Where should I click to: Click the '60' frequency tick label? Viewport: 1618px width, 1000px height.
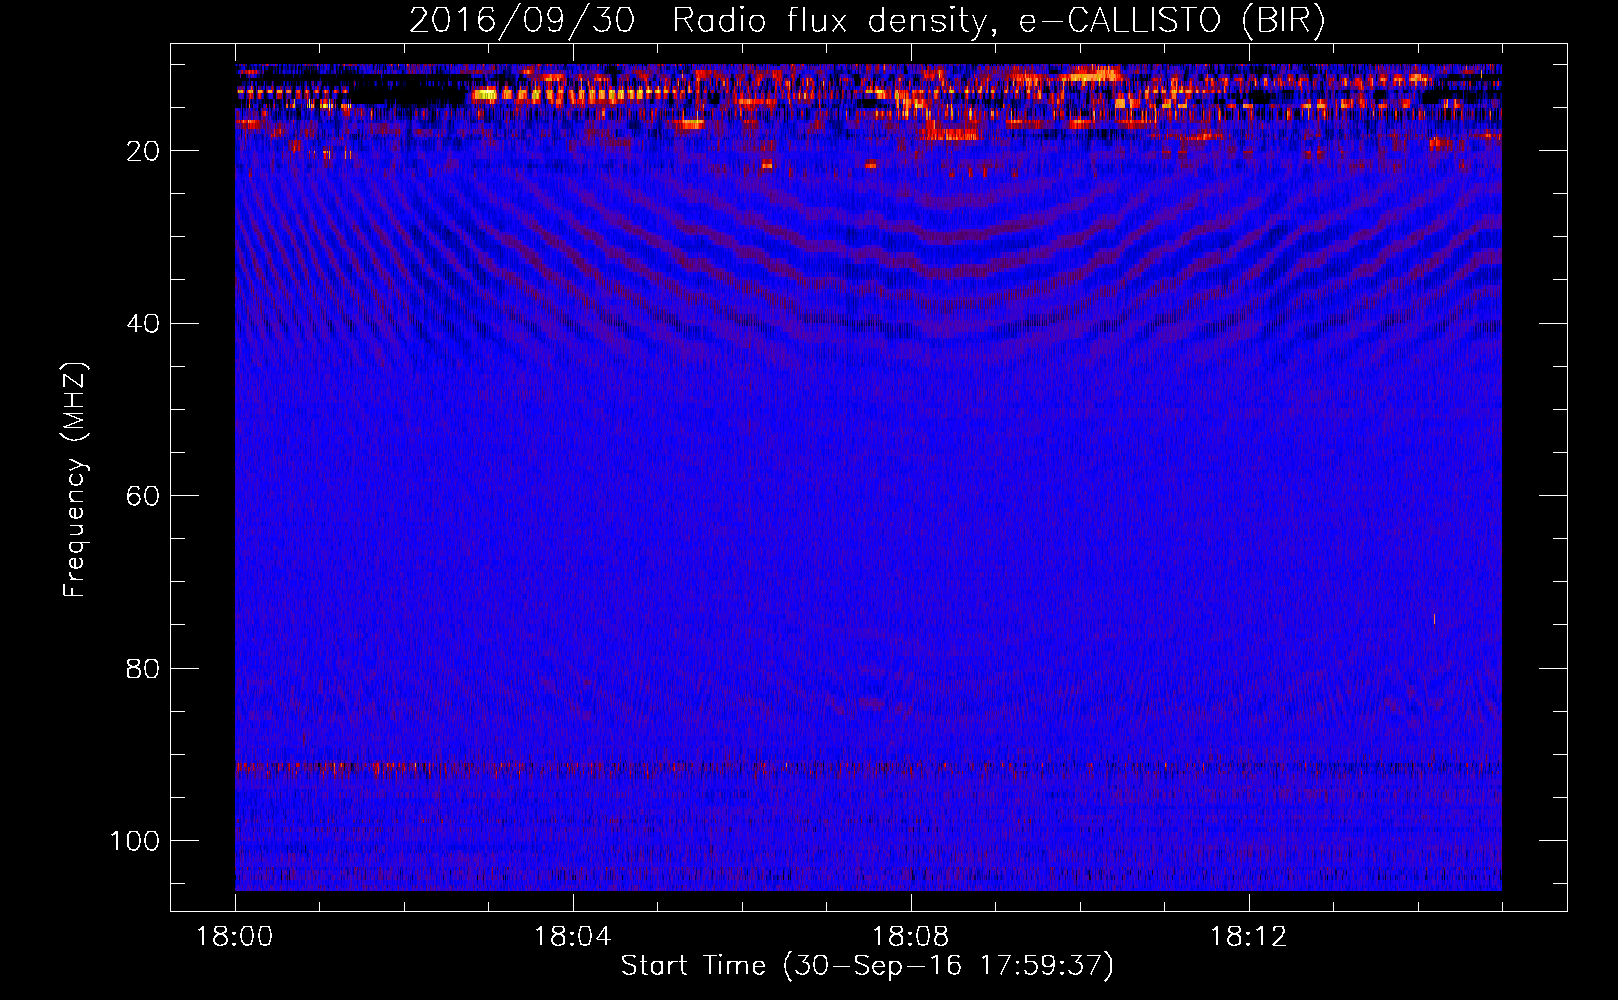(143, 497)
